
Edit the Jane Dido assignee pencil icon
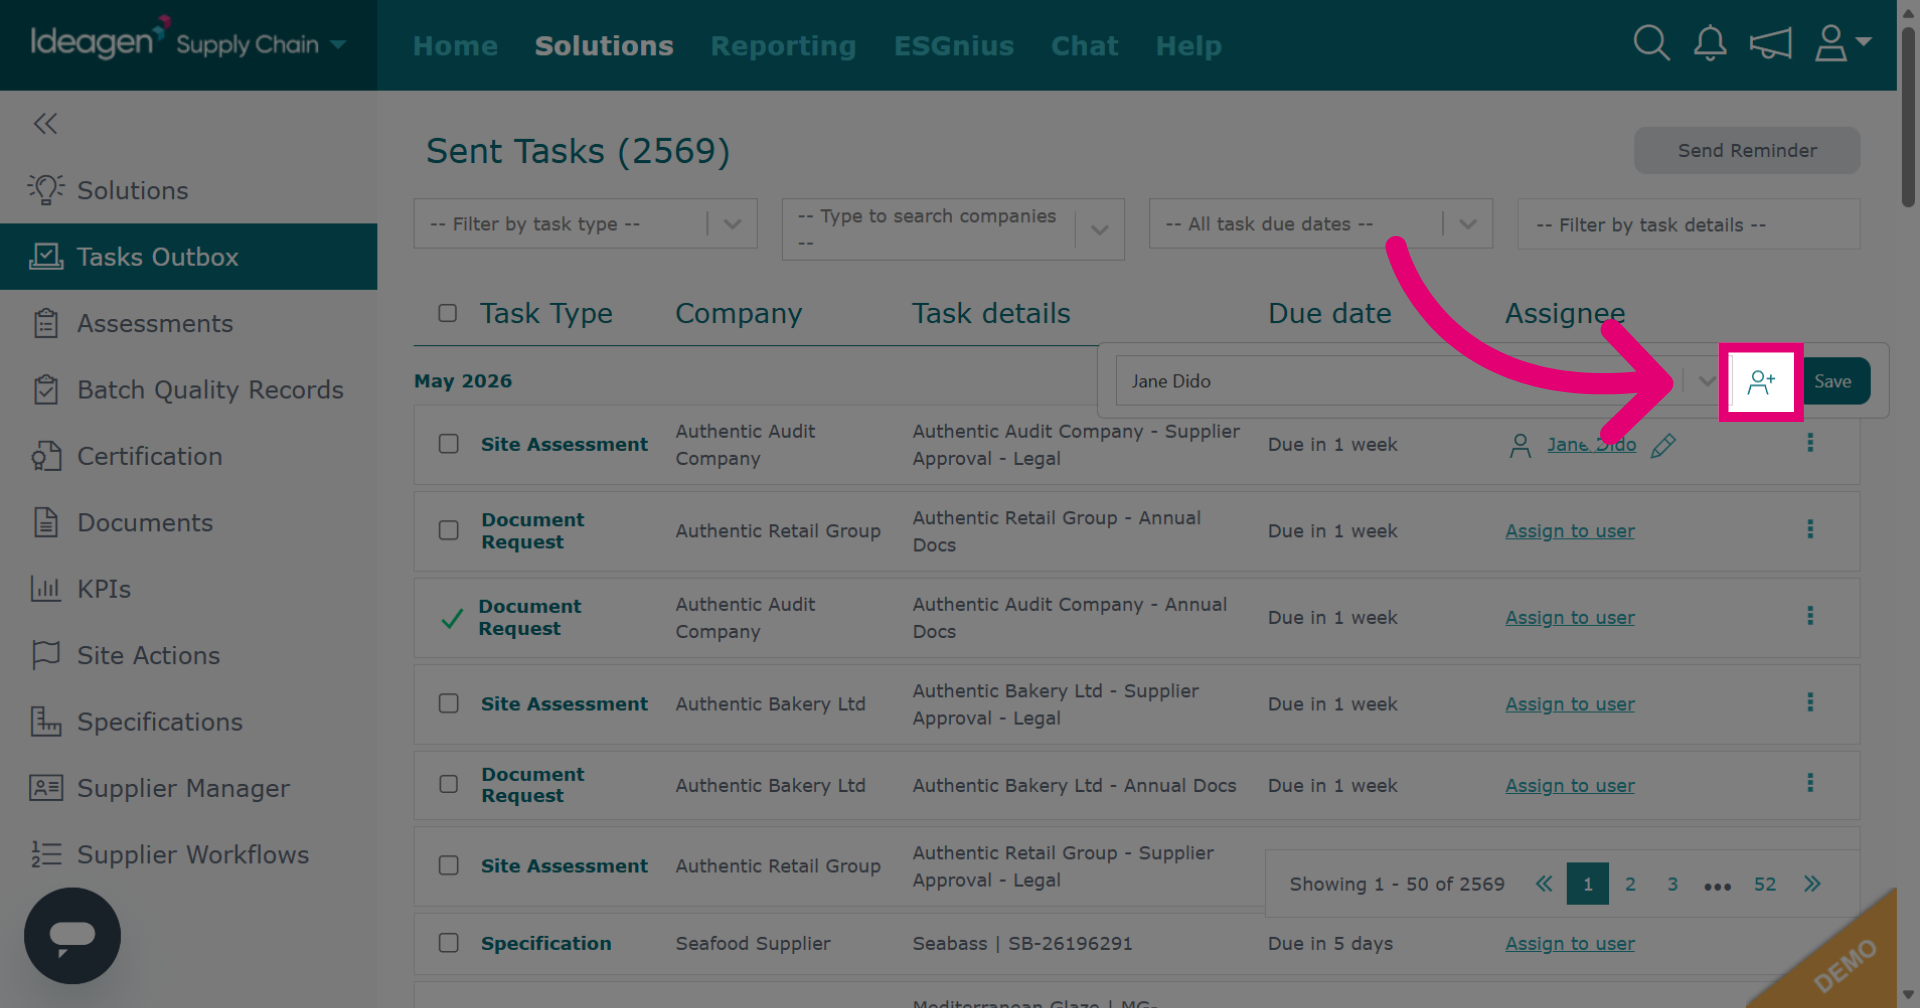[1663, 445]
